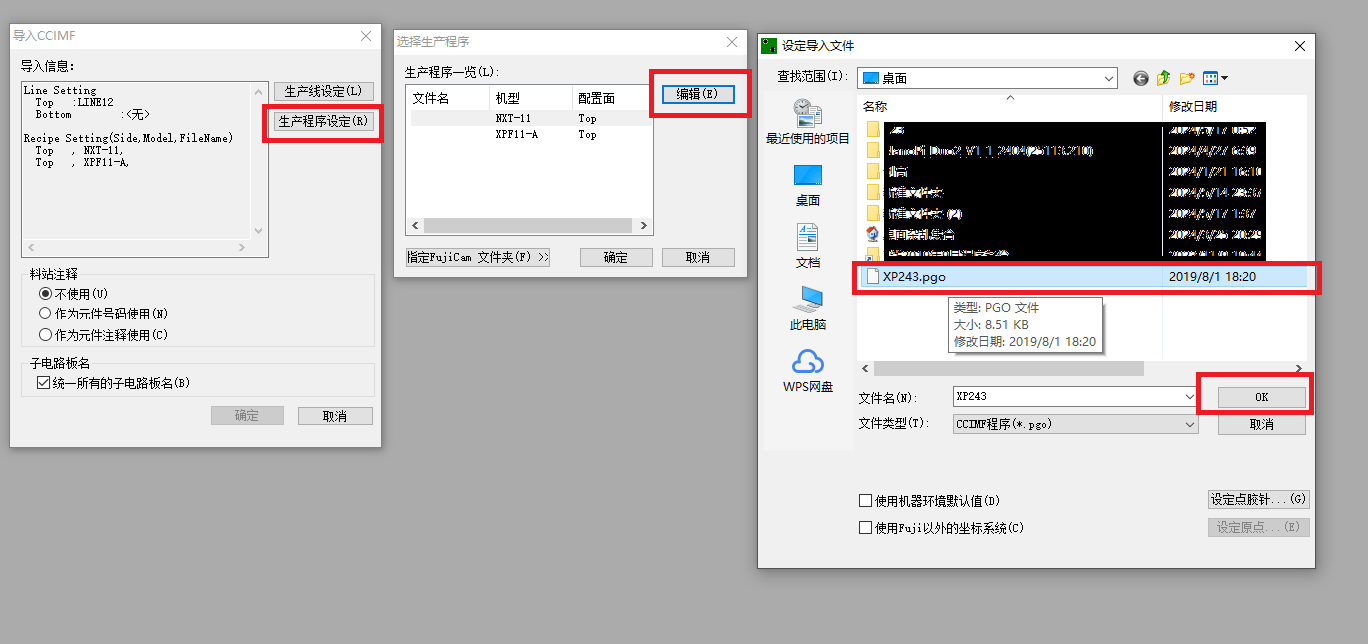Select 文档 in the places sidebar

[807, 246]
